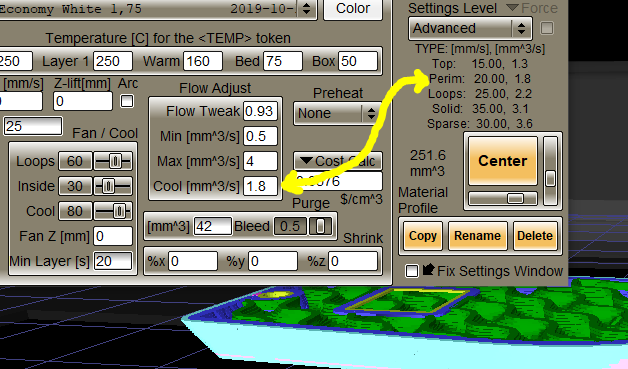Click the Center button
The width and height of the screenshot is (628, 369).
[503, 161]
